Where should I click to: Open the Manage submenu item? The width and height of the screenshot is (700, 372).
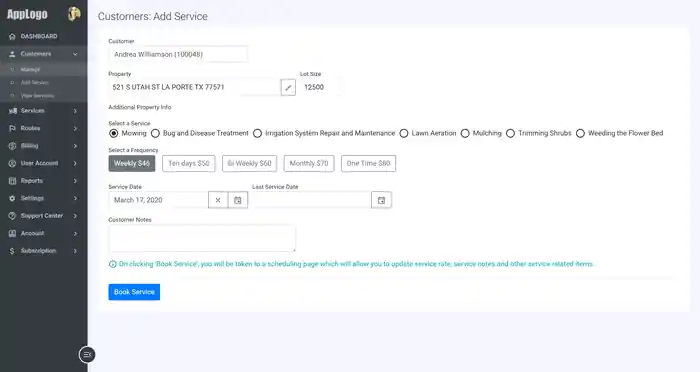coord(30,70)
